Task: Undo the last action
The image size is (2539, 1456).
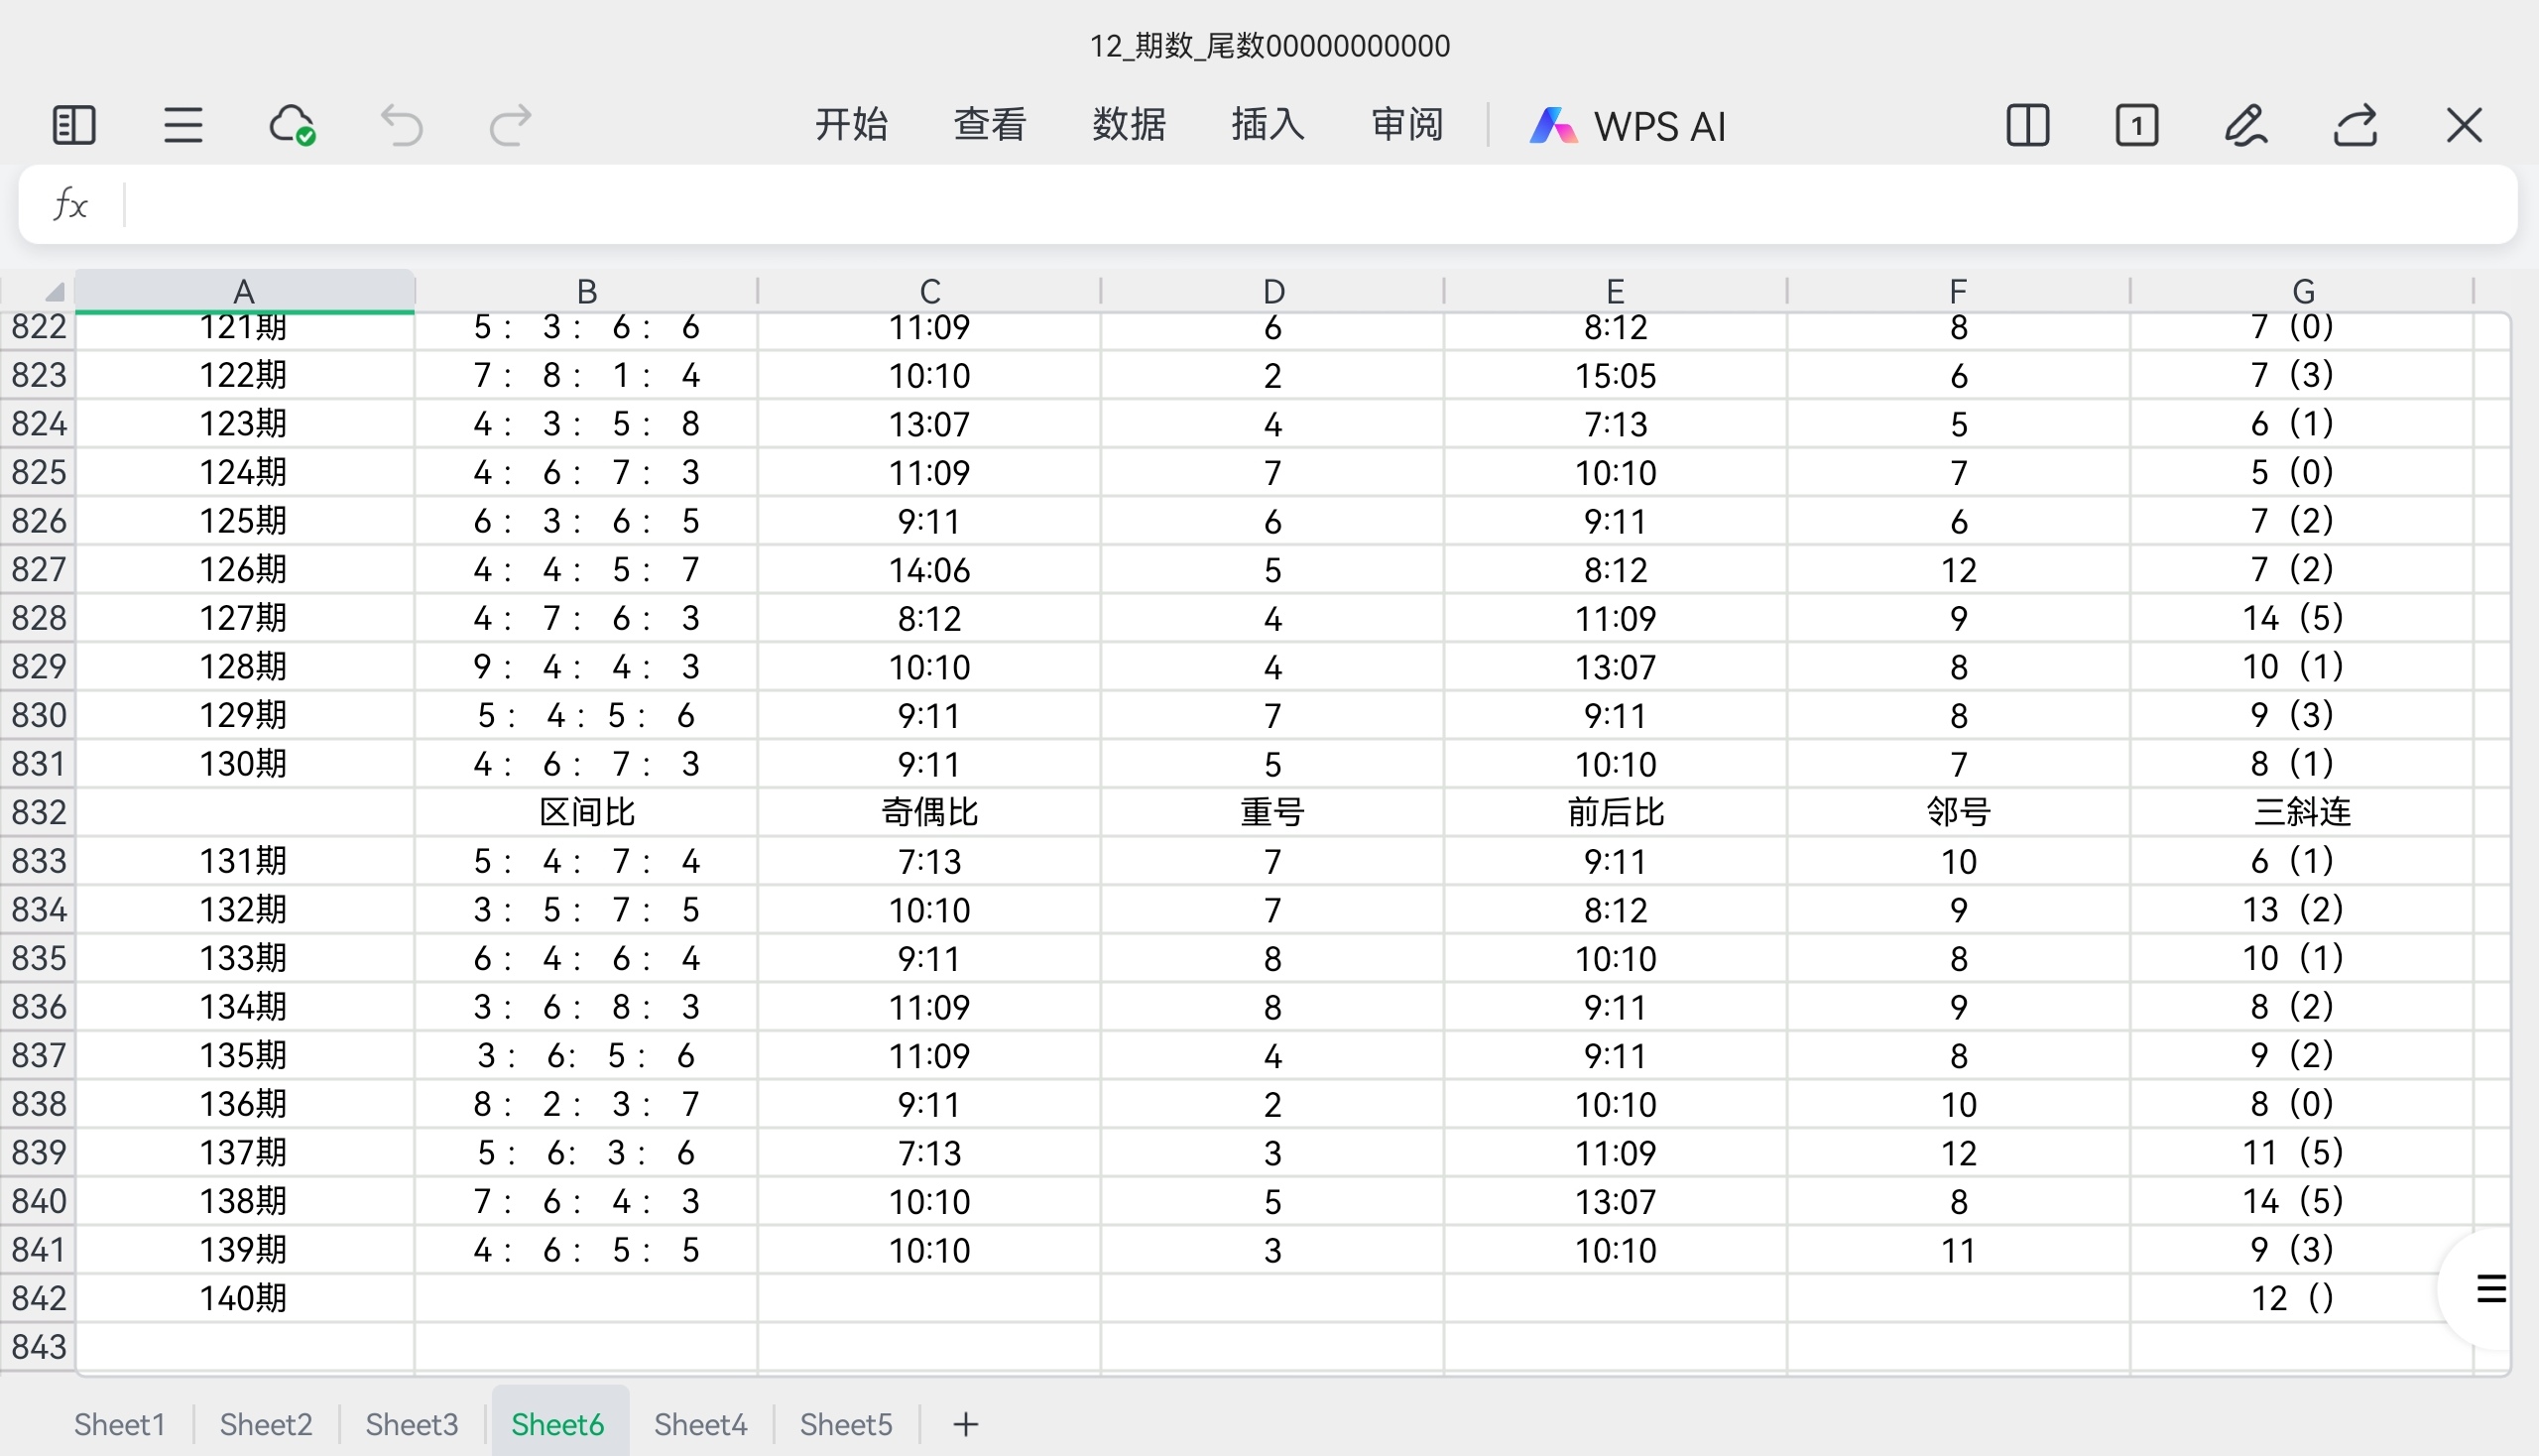Action: (x=402, y=126)
